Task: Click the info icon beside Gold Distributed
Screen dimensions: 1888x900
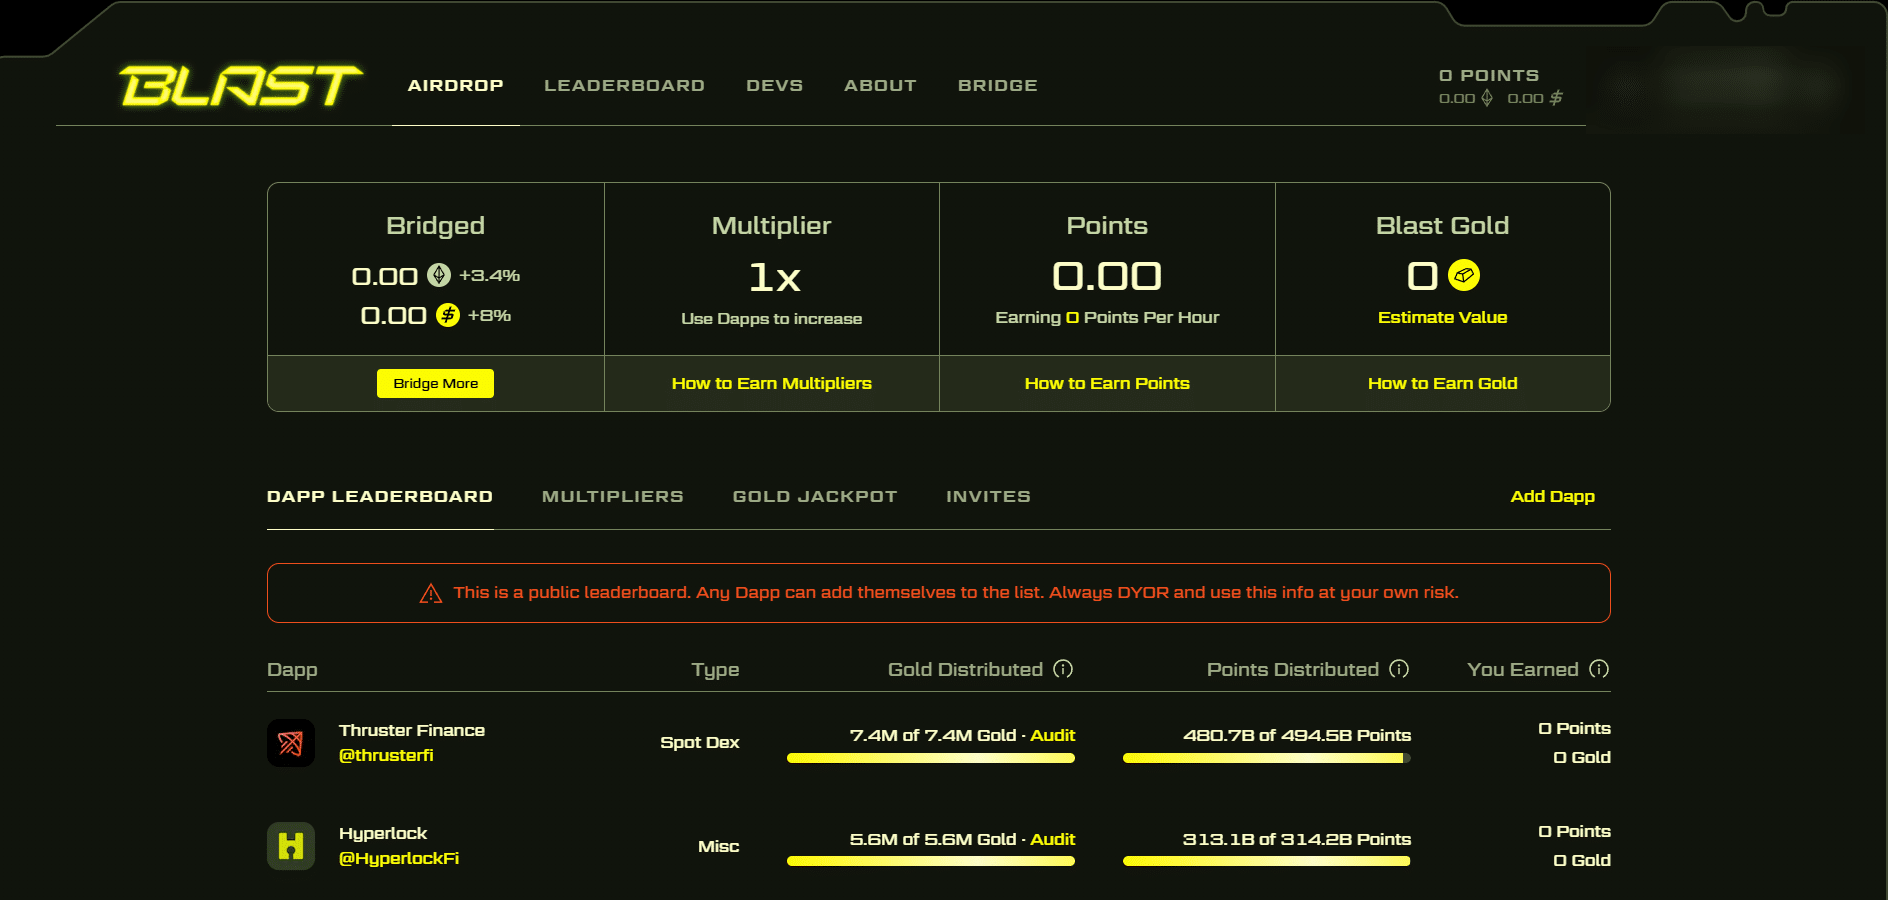Action: coord(1063,670)
